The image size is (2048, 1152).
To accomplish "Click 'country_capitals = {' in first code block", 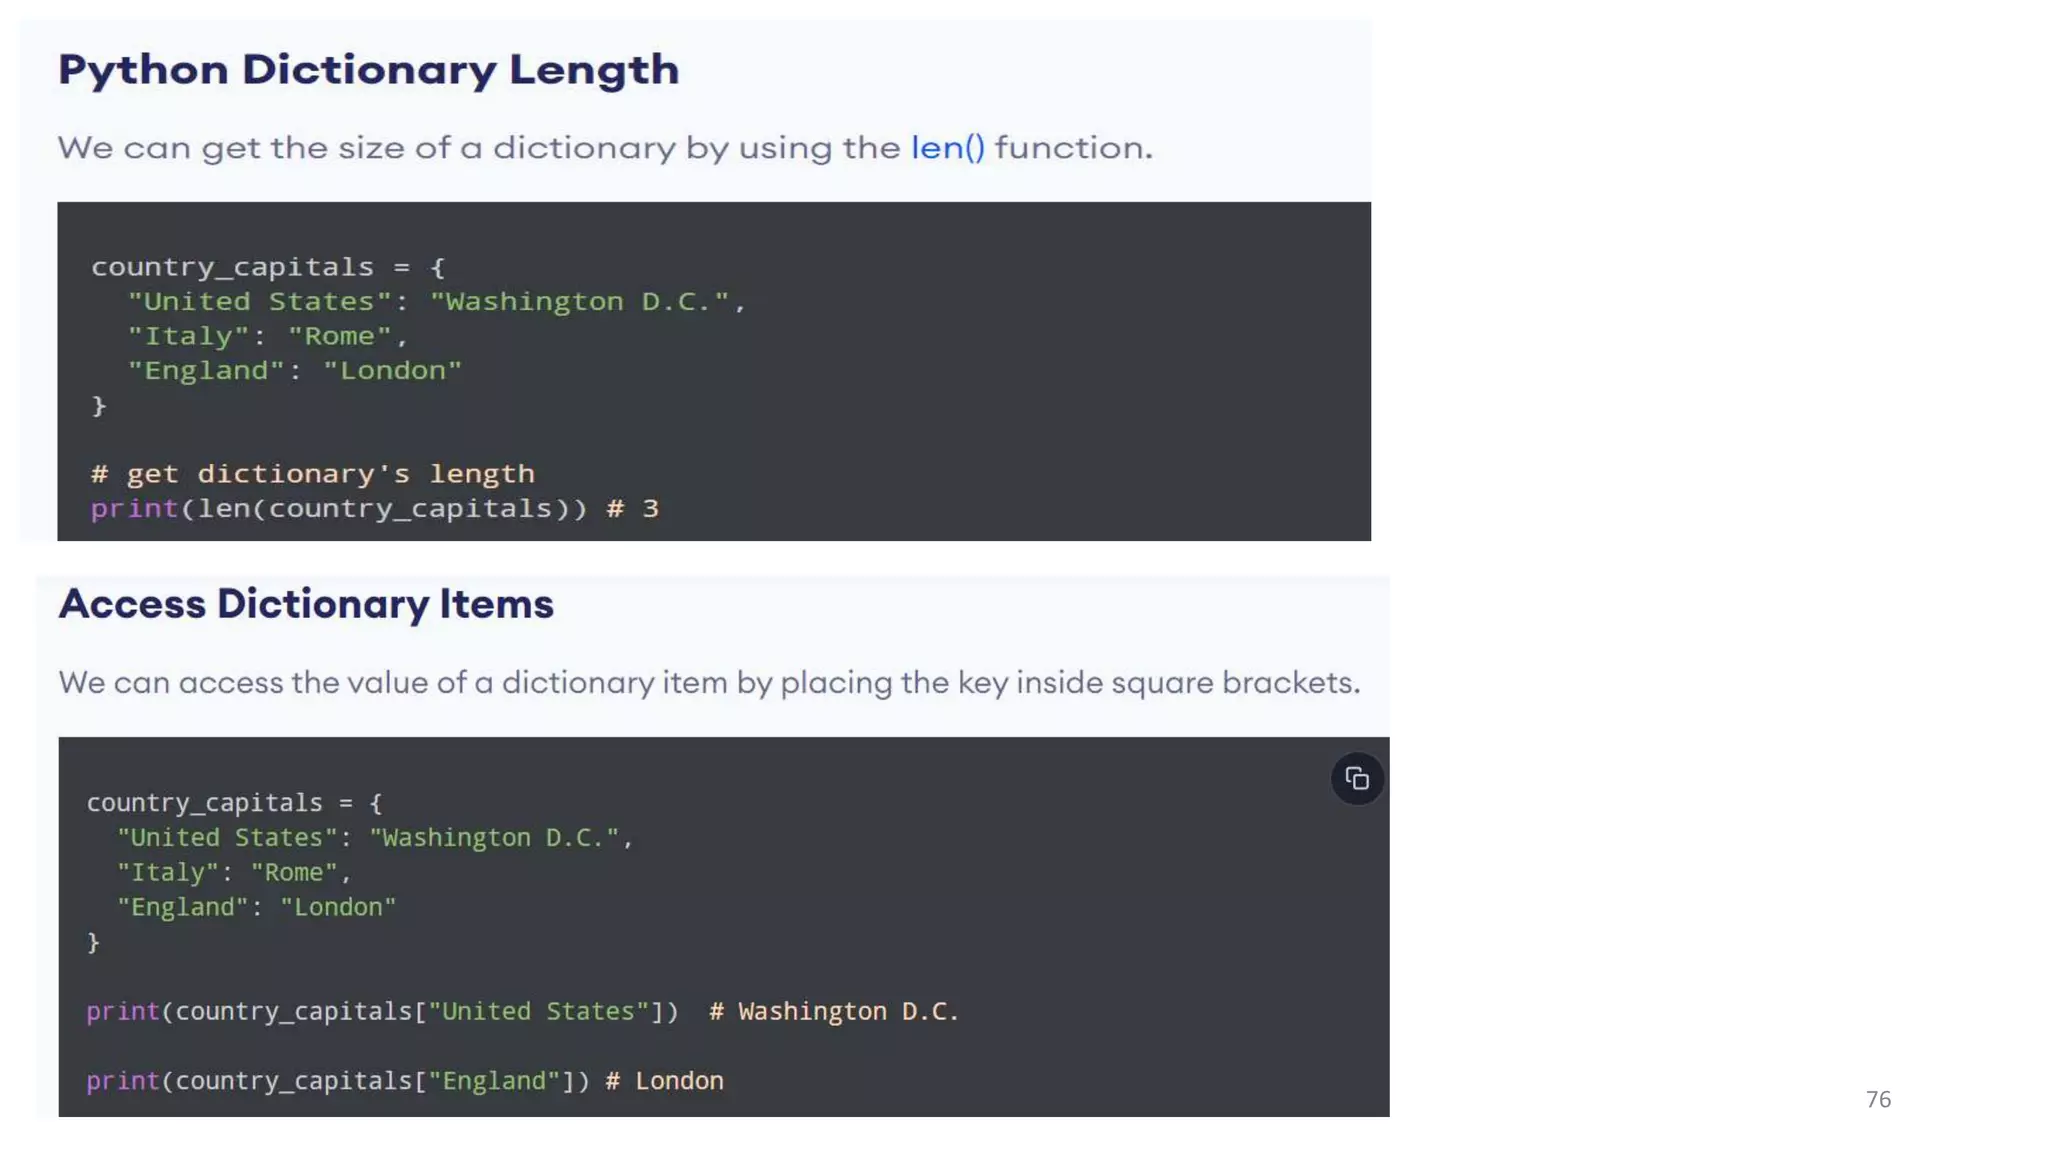I will coord(268,267).
